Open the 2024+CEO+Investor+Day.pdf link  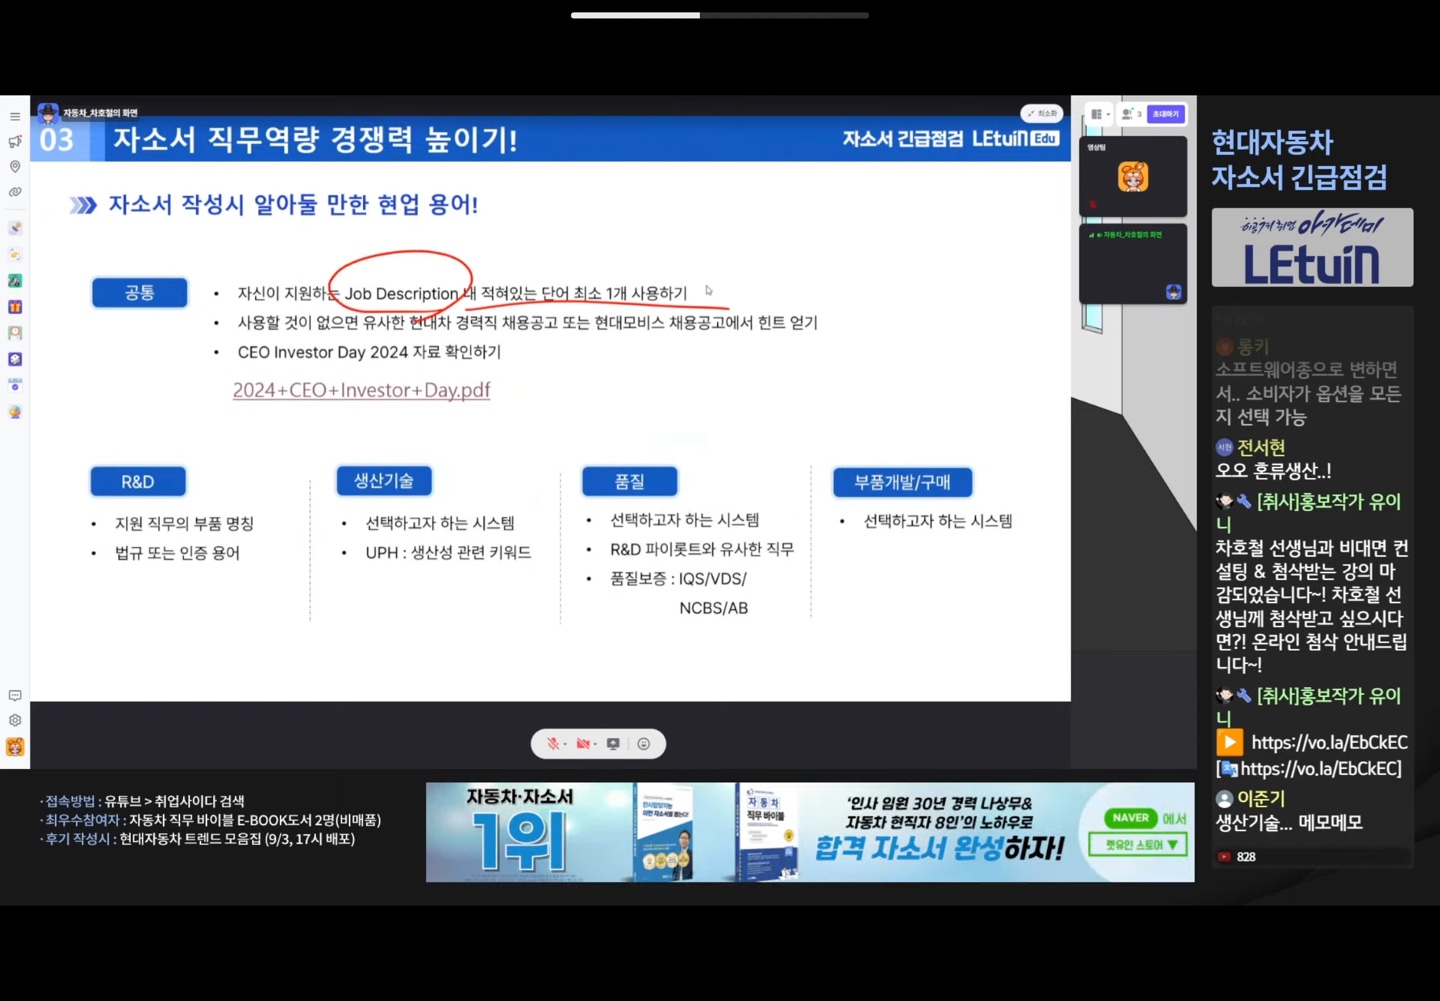click(x=361, y=390)
